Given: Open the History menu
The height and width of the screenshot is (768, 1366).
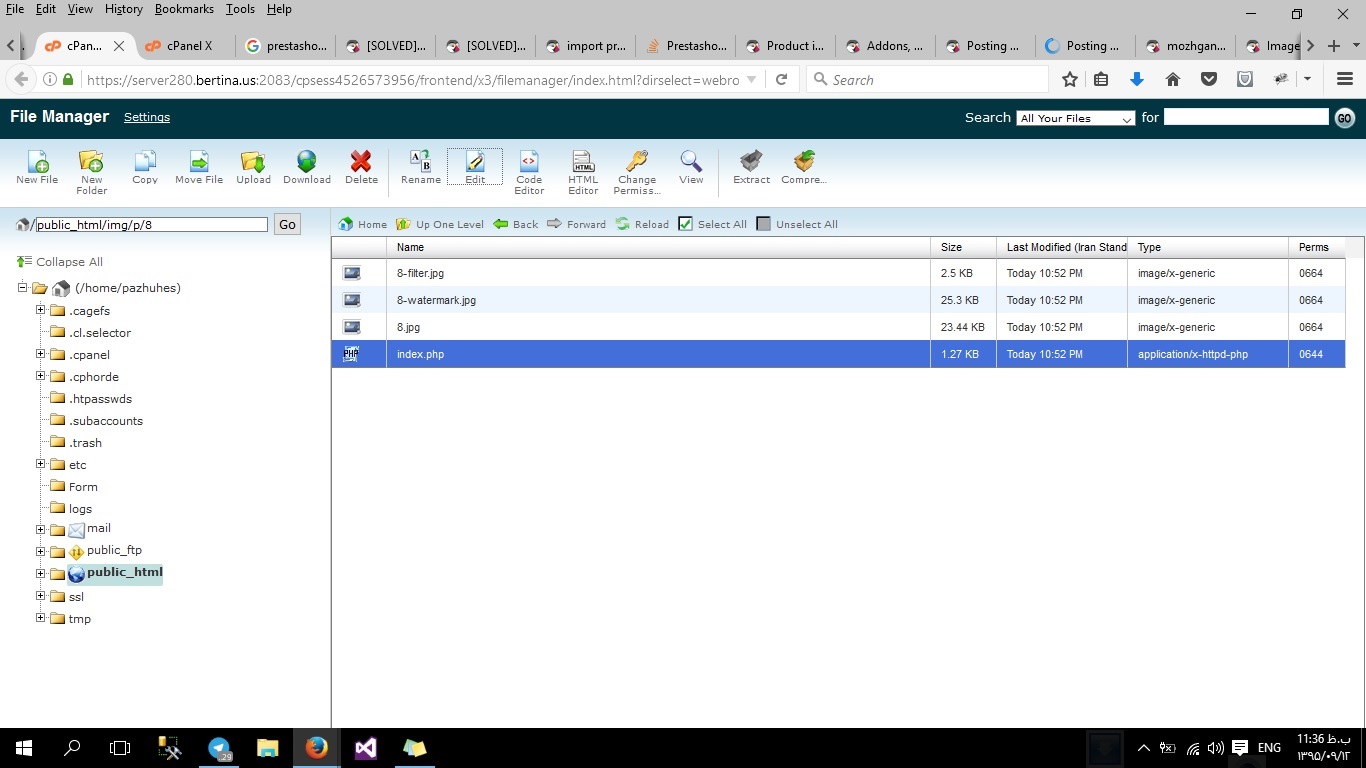Looking at the screenshot, I should (x=123, y=9).
